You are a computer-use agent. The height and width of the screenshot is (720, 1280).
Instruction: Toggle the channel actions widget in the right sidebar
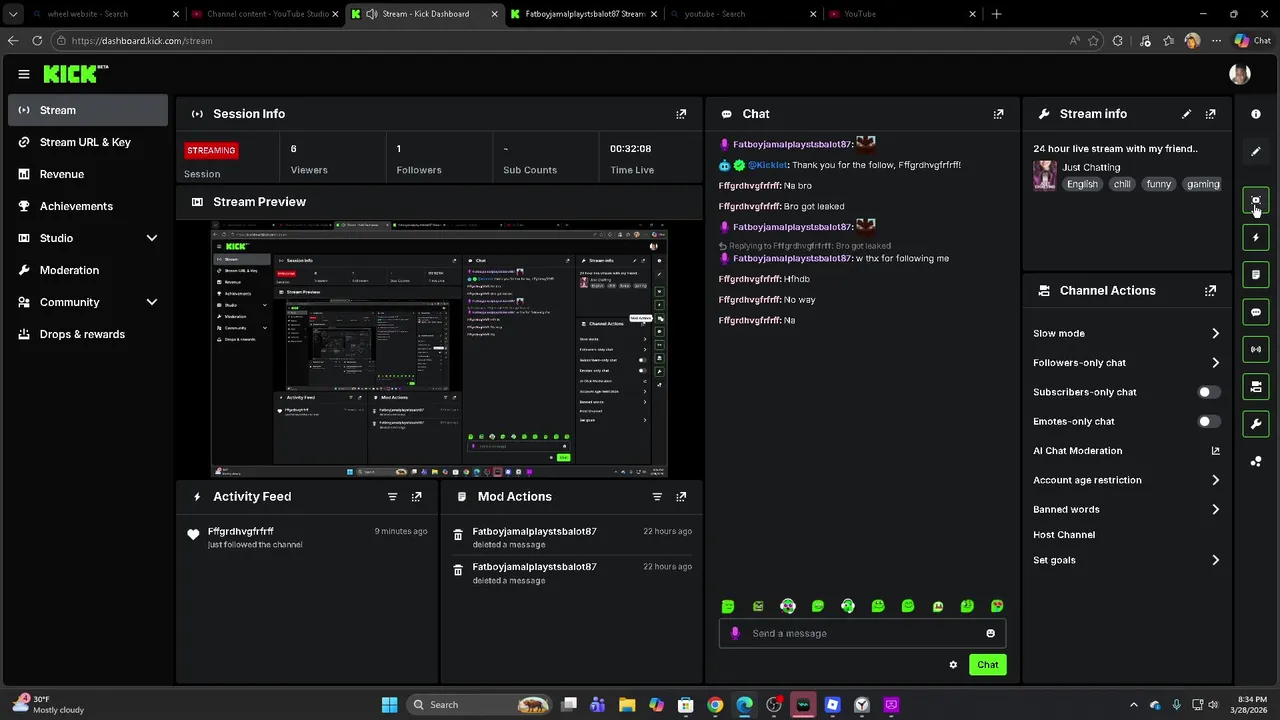pyautogui.click(x=1256, y=387)
